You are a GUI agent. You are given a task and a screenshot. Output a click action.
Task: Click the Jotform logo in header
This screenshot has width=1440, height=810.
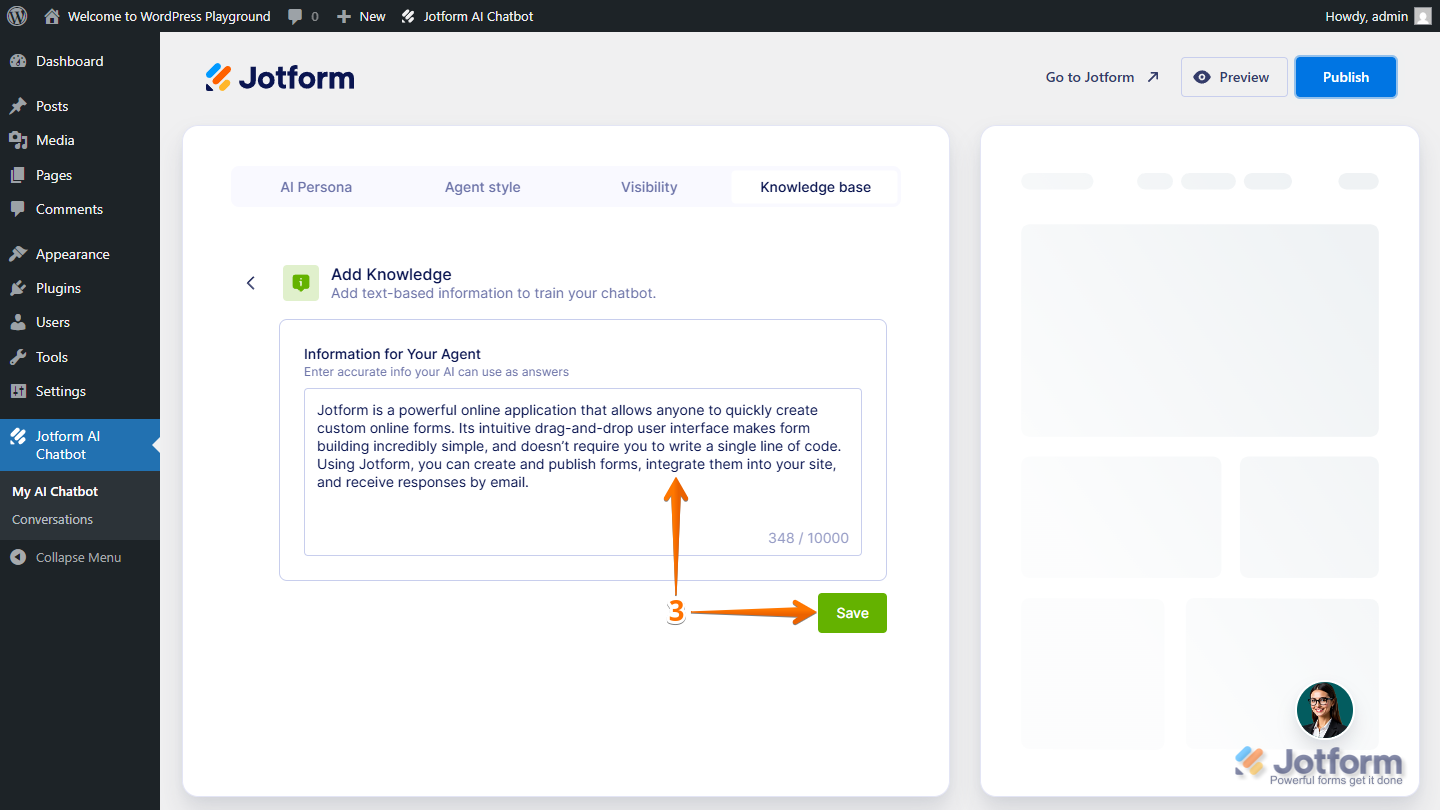[280, 77]
